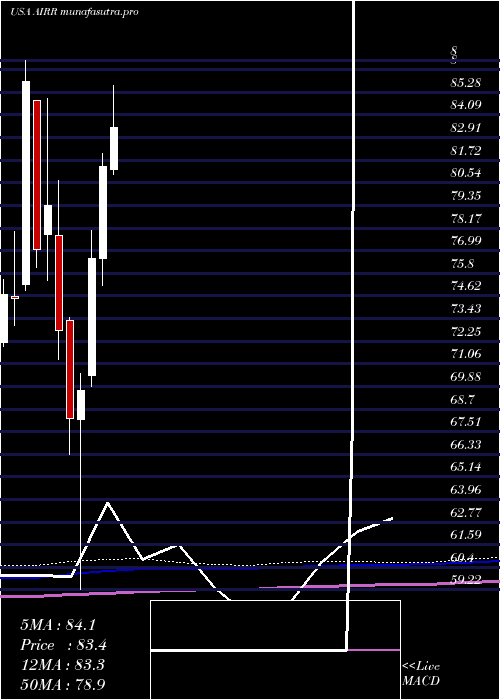Select the rightmost white candlestick near 82.91
This screenshot has height=700, width=500.
point(114,148)
